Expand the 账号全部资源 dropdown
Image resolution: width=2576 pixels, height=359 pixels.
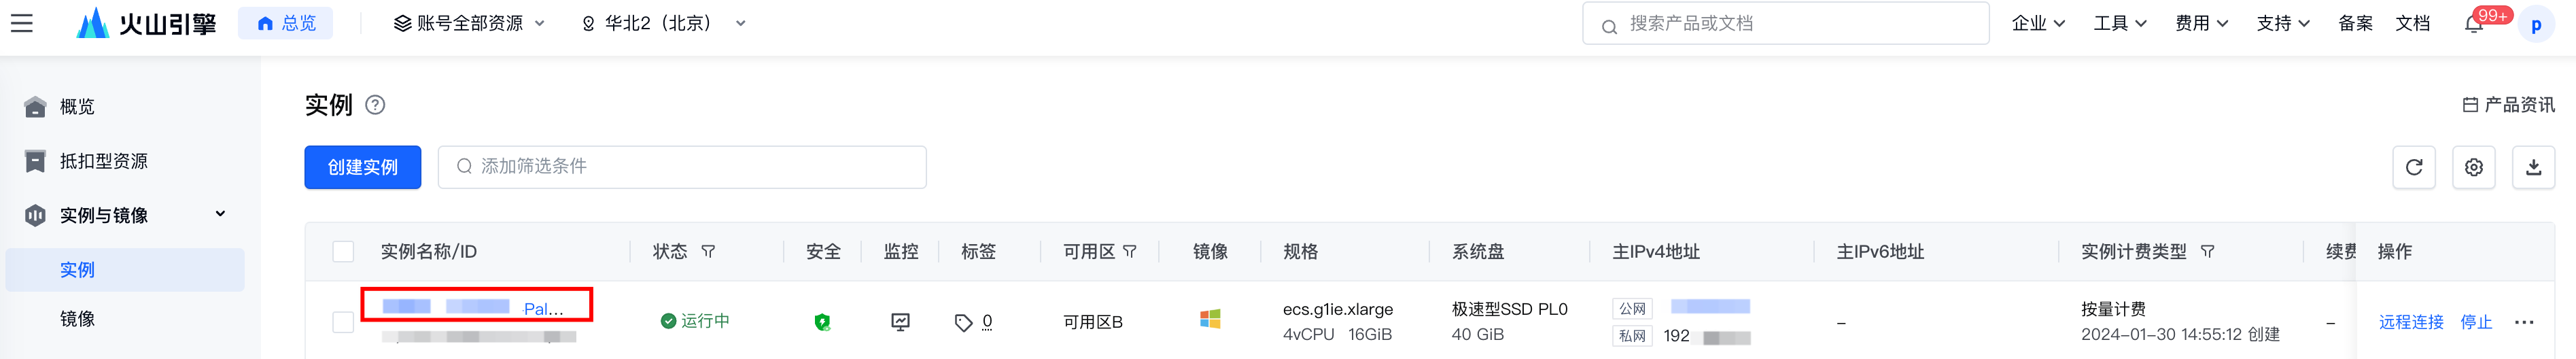[469, 23]
